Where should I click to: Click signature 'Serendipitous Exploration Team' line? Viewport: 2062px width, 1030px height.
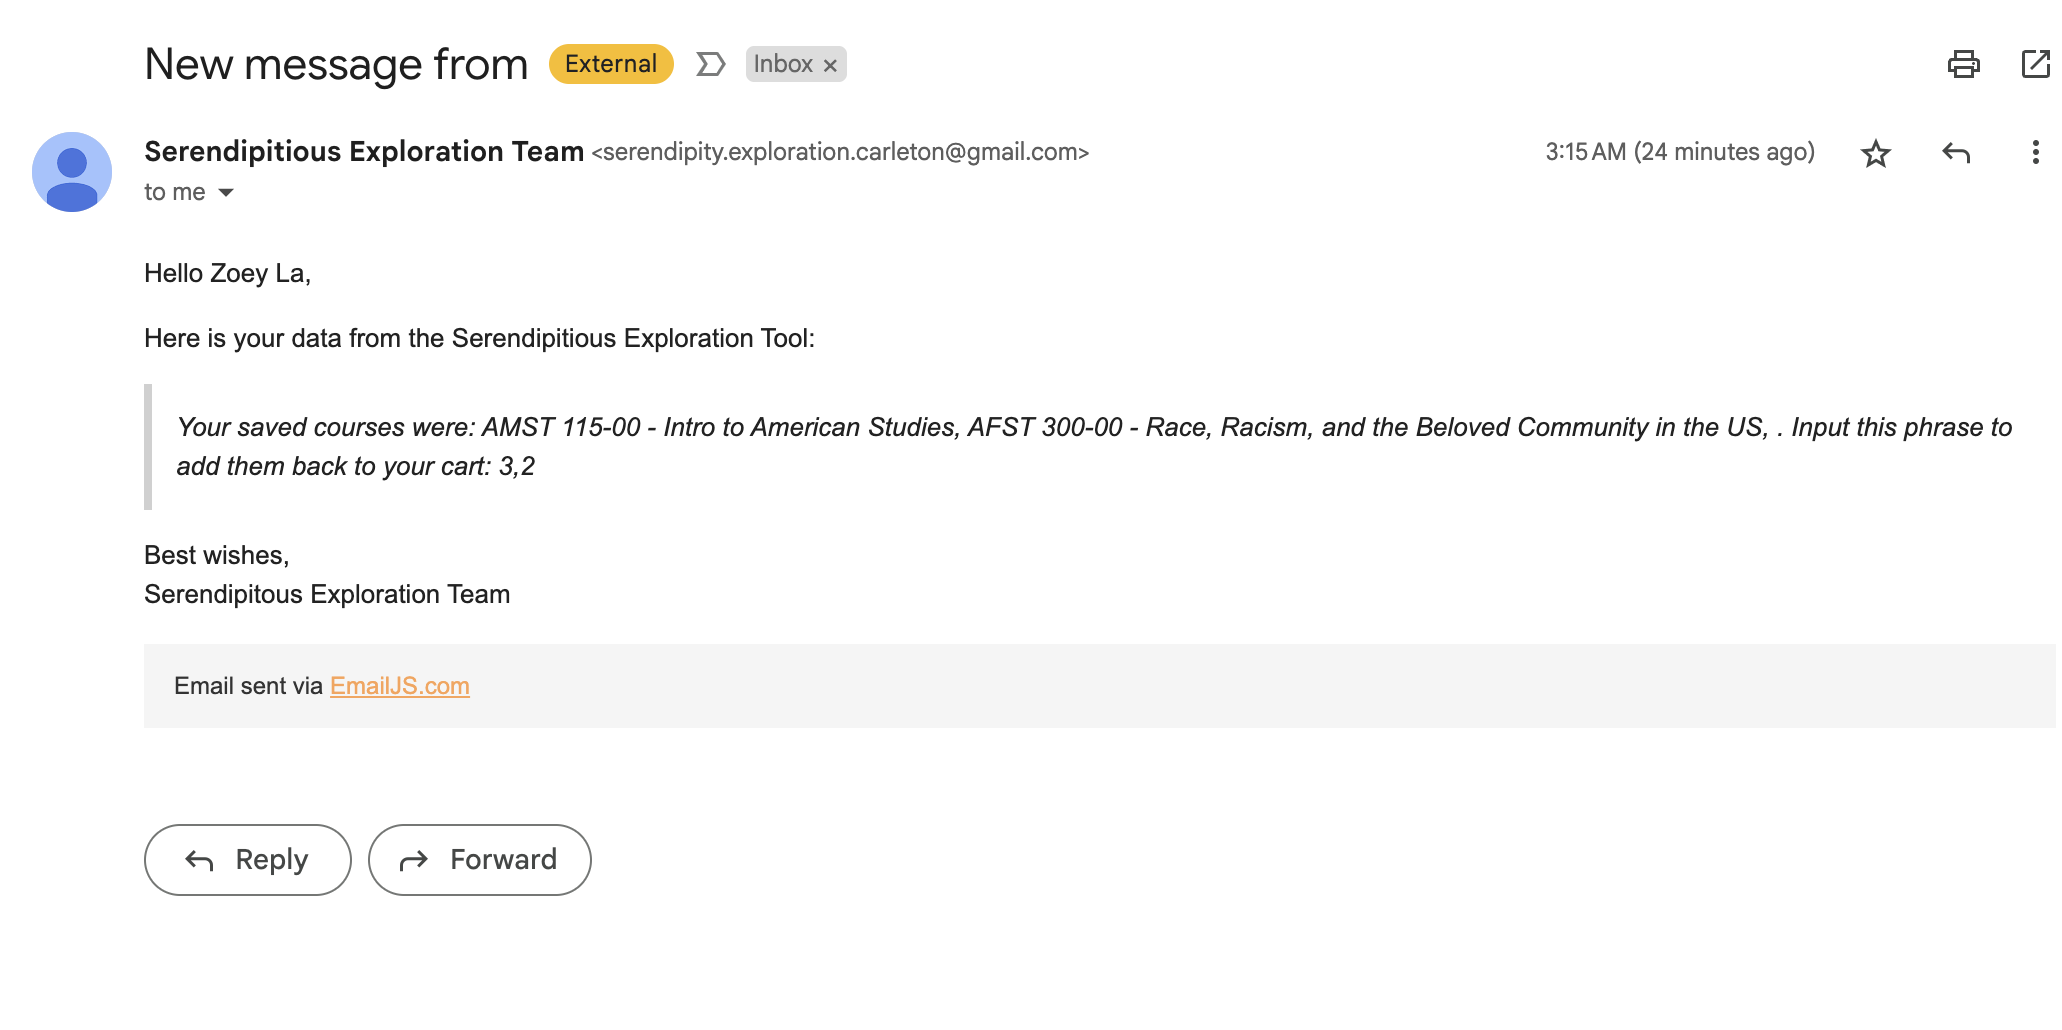pyautogui.click(x=327, y=595)
